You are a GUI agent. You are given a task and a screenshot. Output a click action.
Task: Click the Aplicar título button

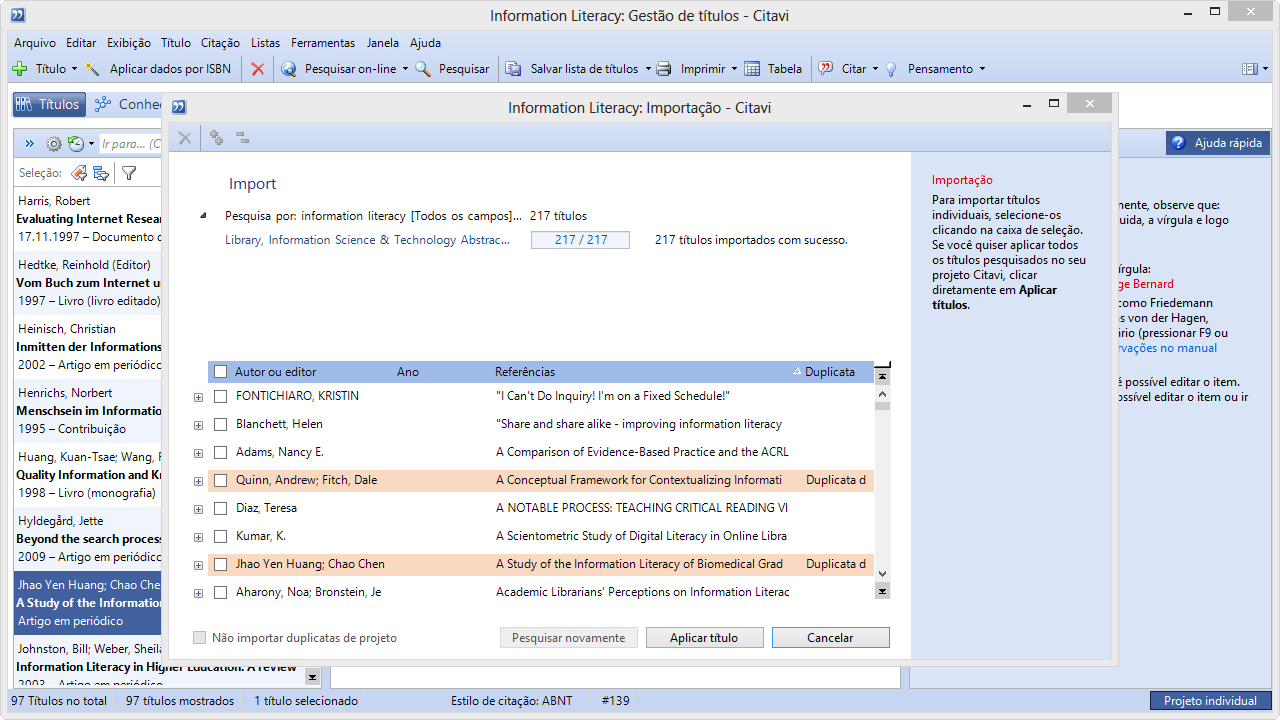point(704,638)
